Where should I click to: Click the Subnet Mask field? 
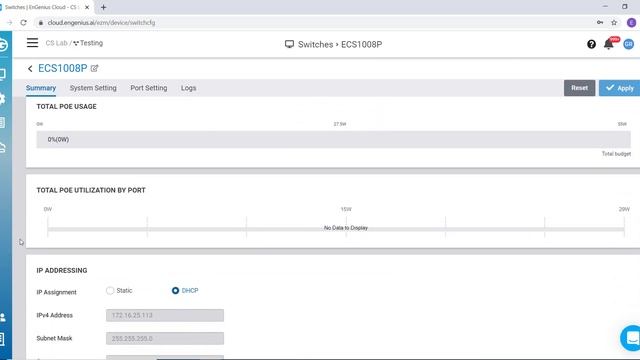(165, 338)
